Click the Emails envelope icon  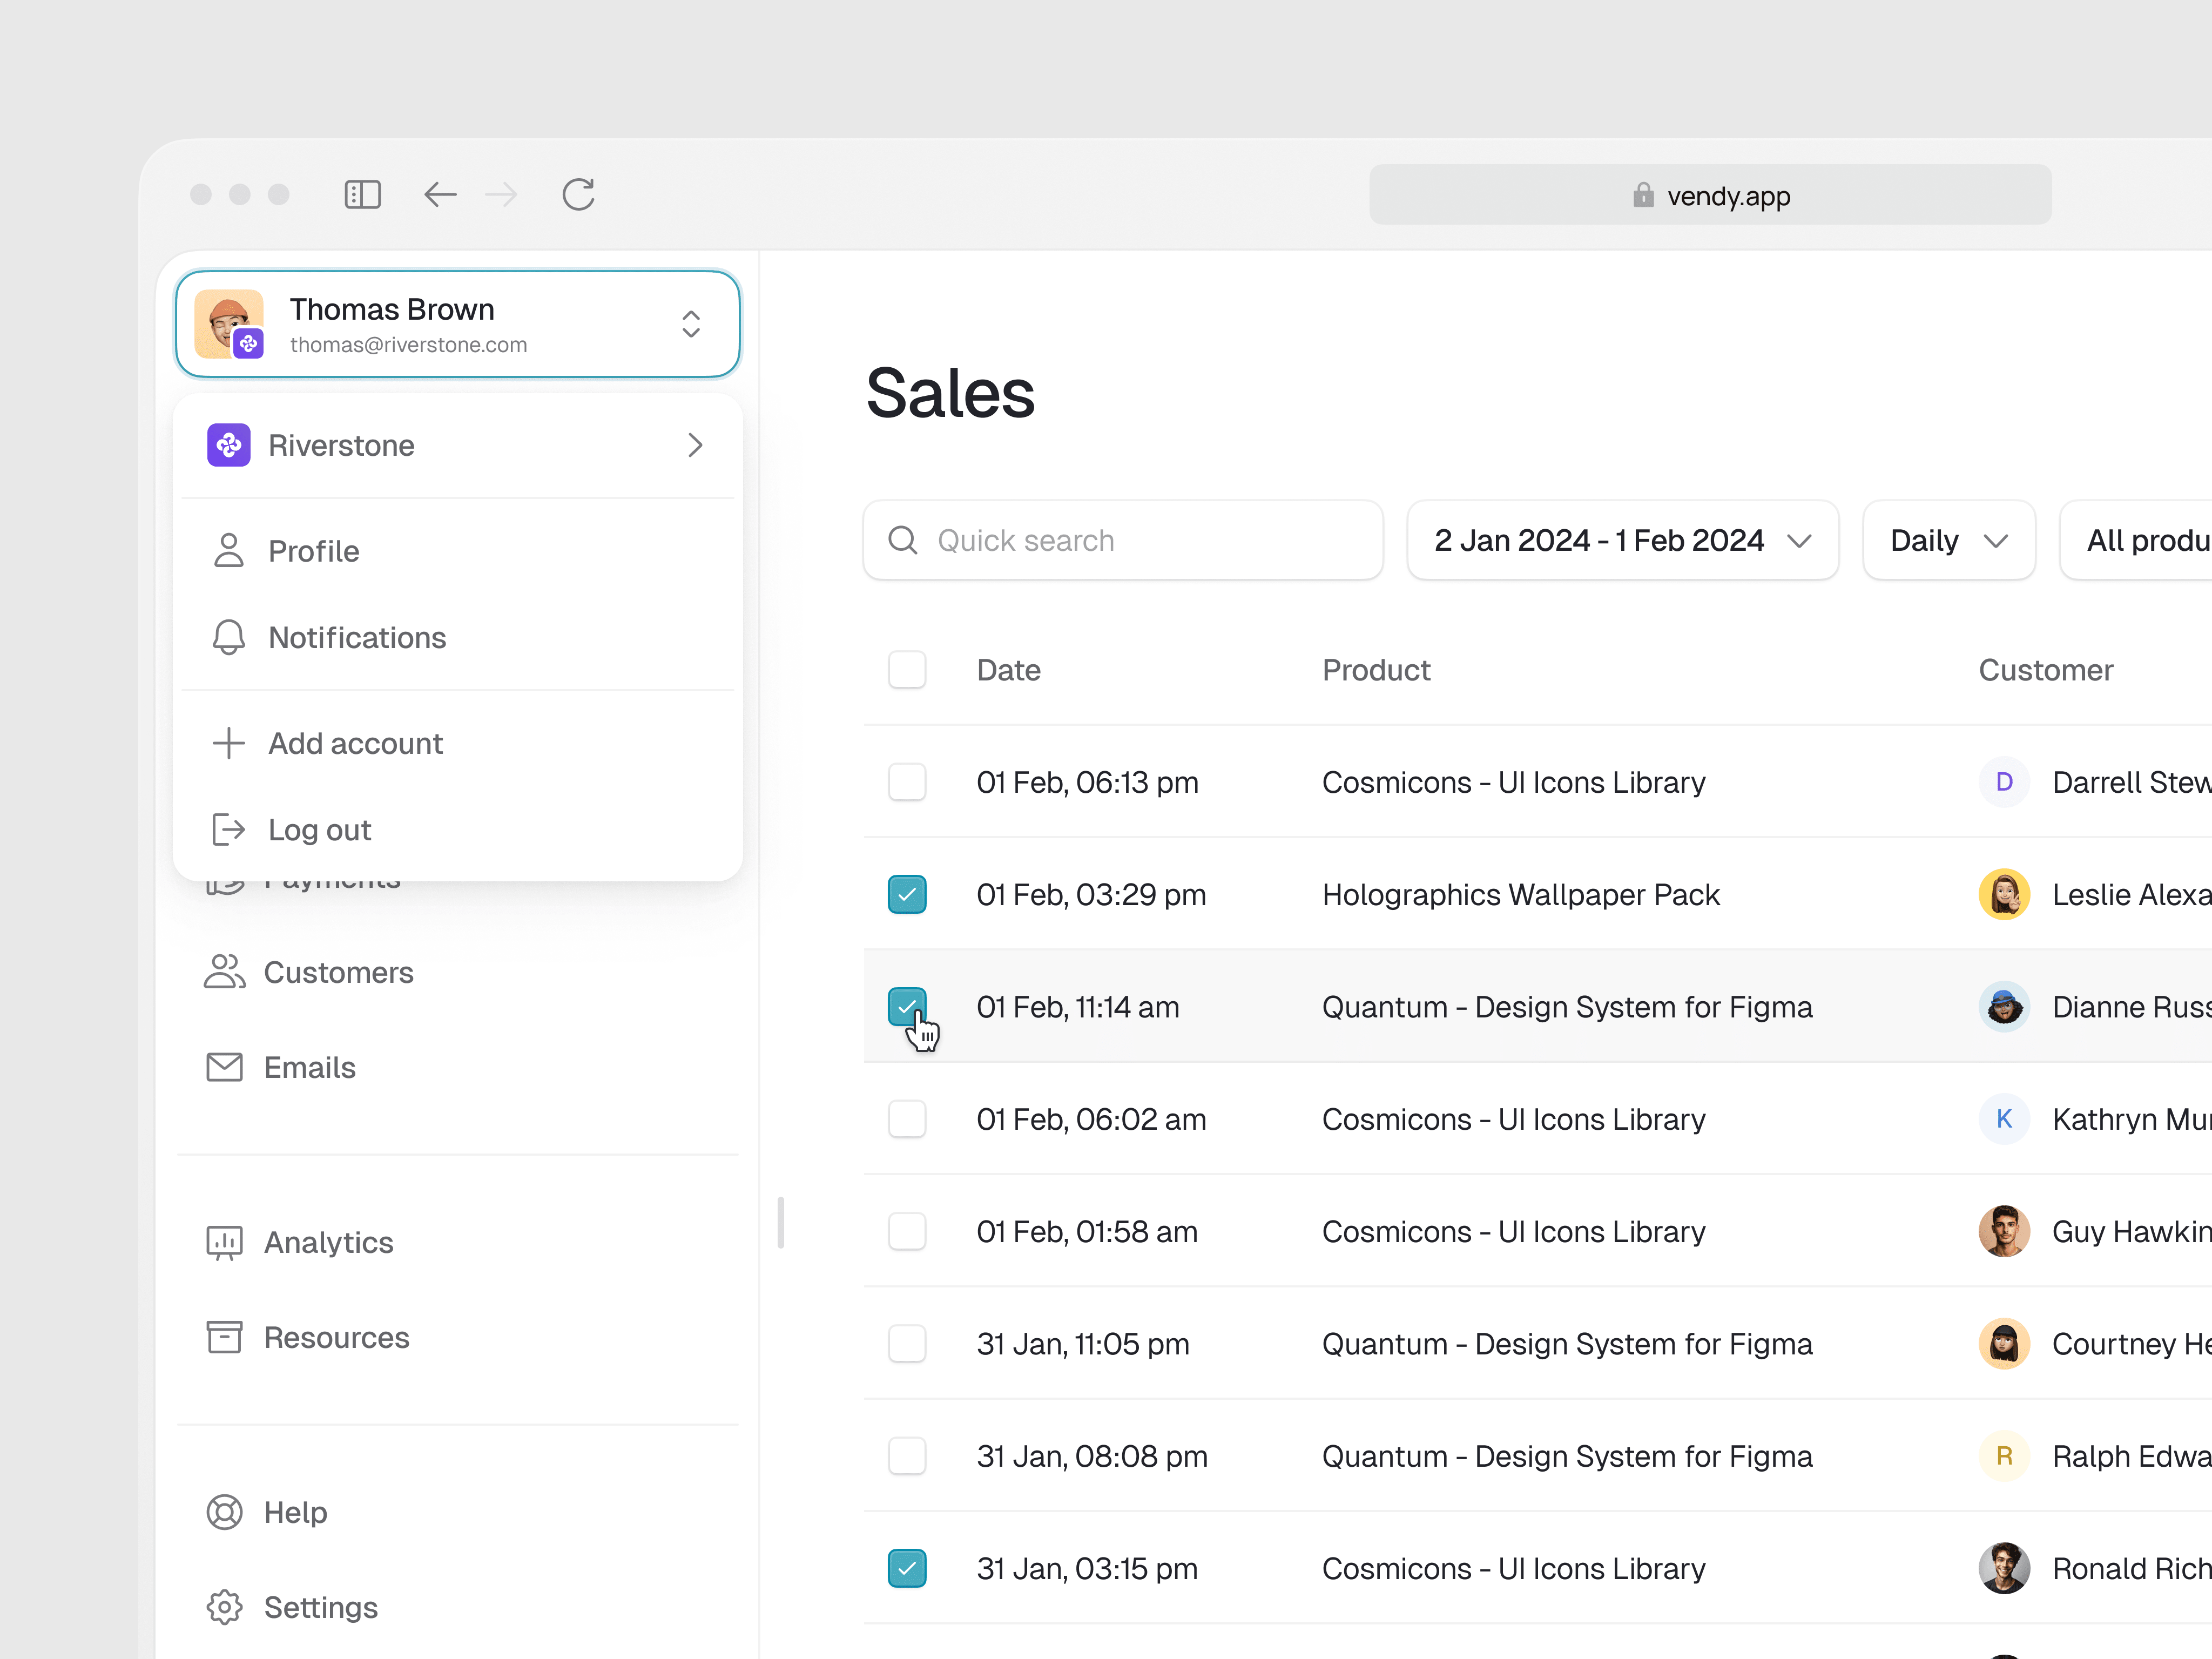pyautogui.click(x=224, y=1067)
